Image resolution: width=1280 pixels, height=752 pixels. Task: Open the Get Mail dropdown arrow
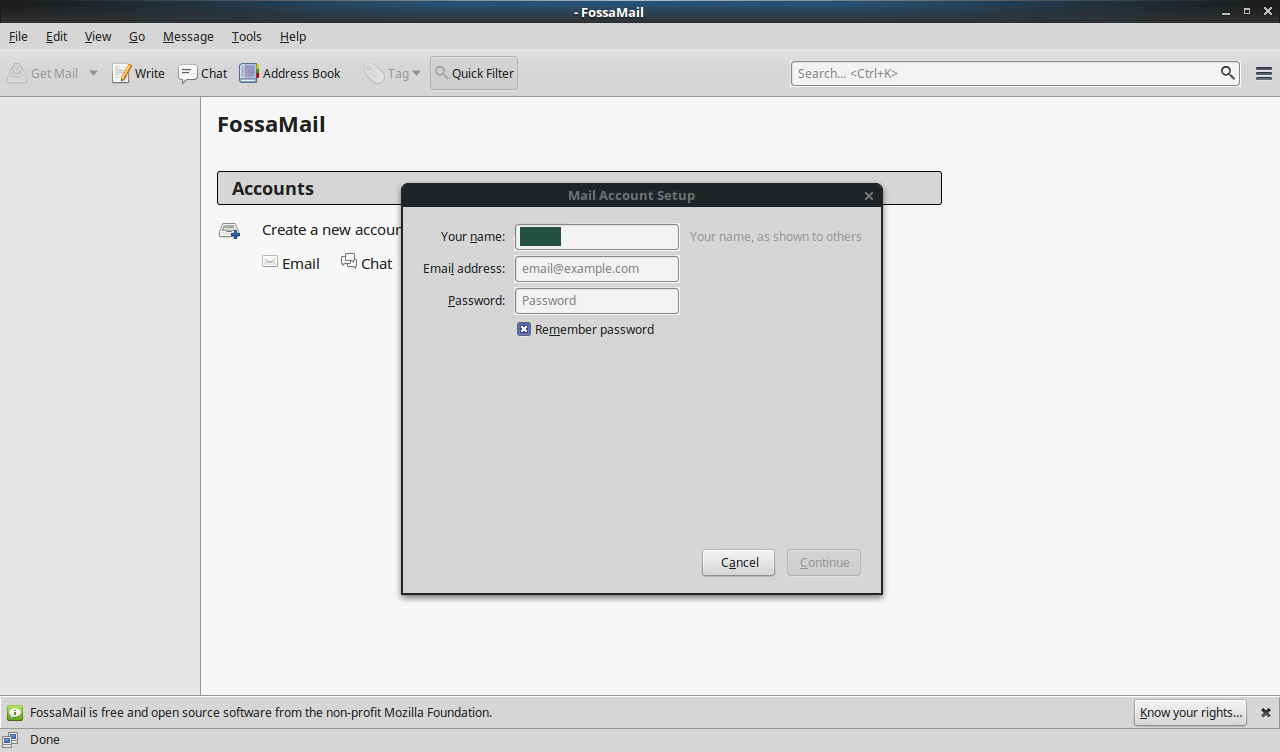point(93,73)
